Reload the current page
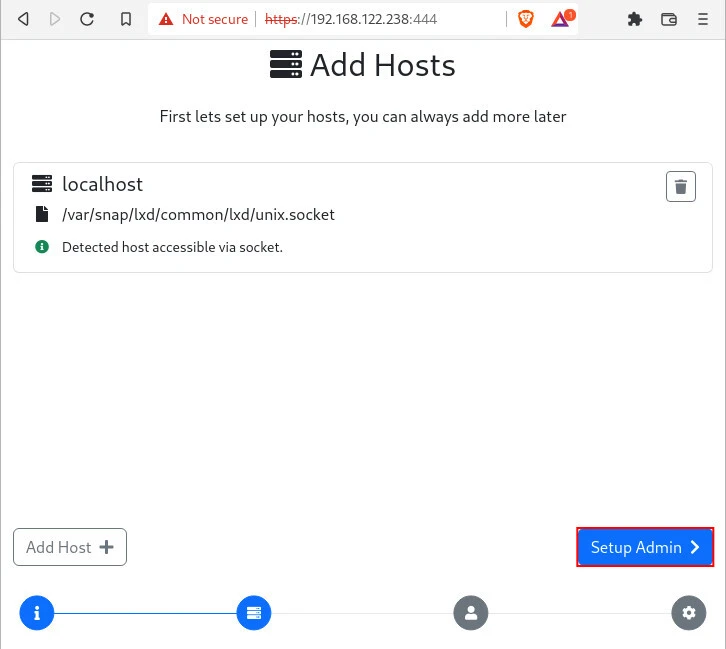726x649 pixels. tap(87, 19)
